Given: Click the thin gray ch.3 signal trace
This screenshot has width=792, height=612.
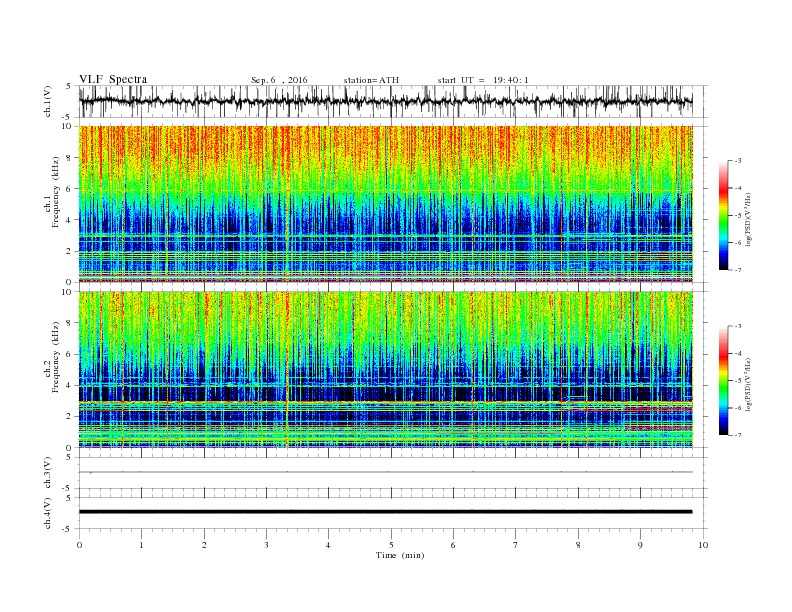Looking at the screenshot, I should coord(386,472).
